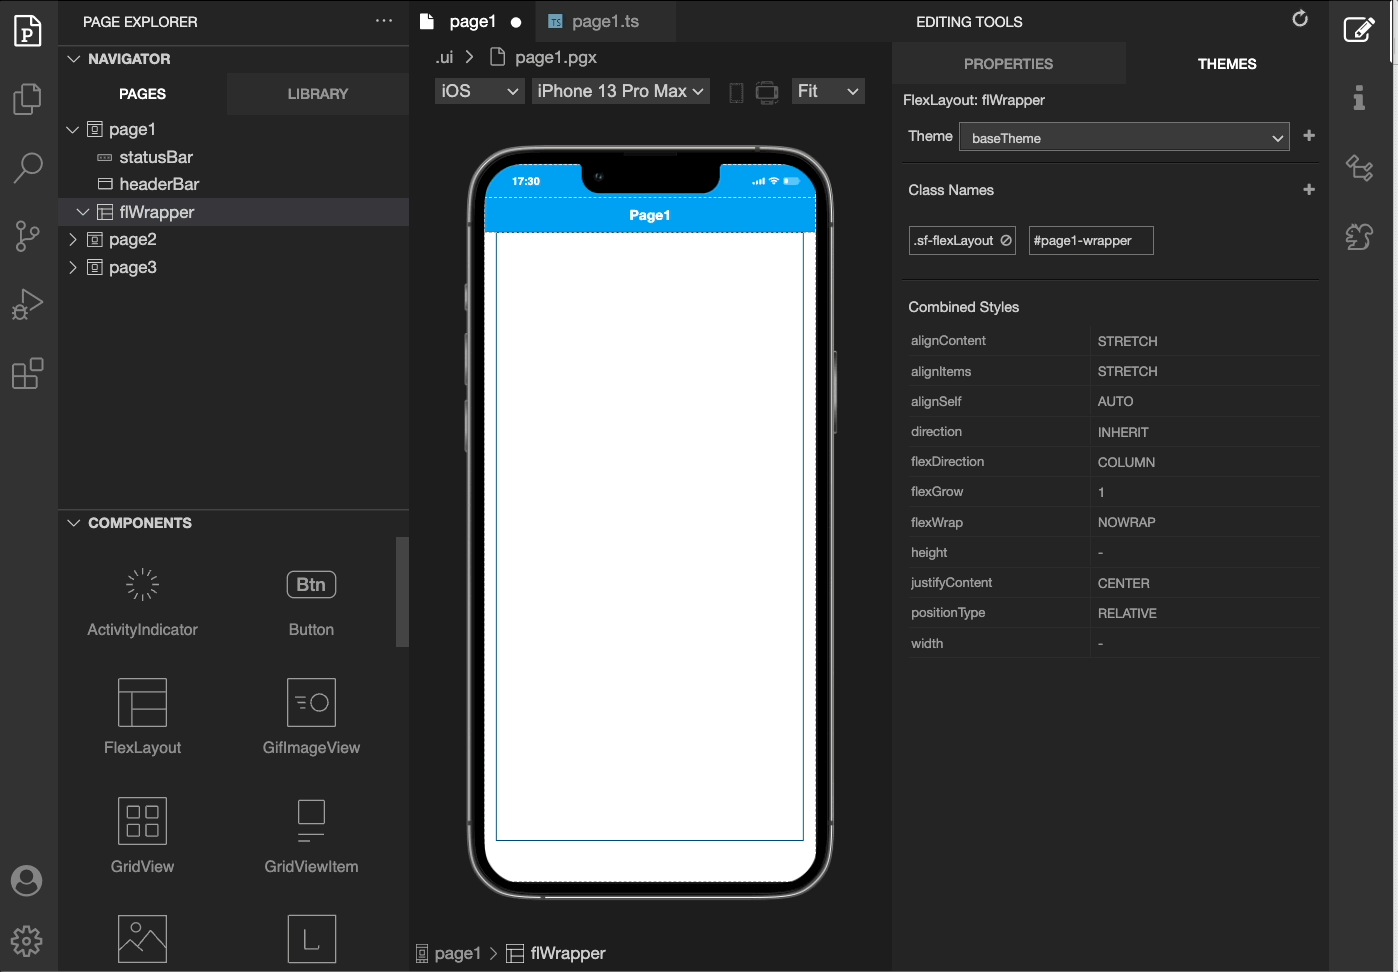The width and height of the screenshot is (1398, 972).
Task: Open the Run and Debug icon
Action: (x=28, y=304)
